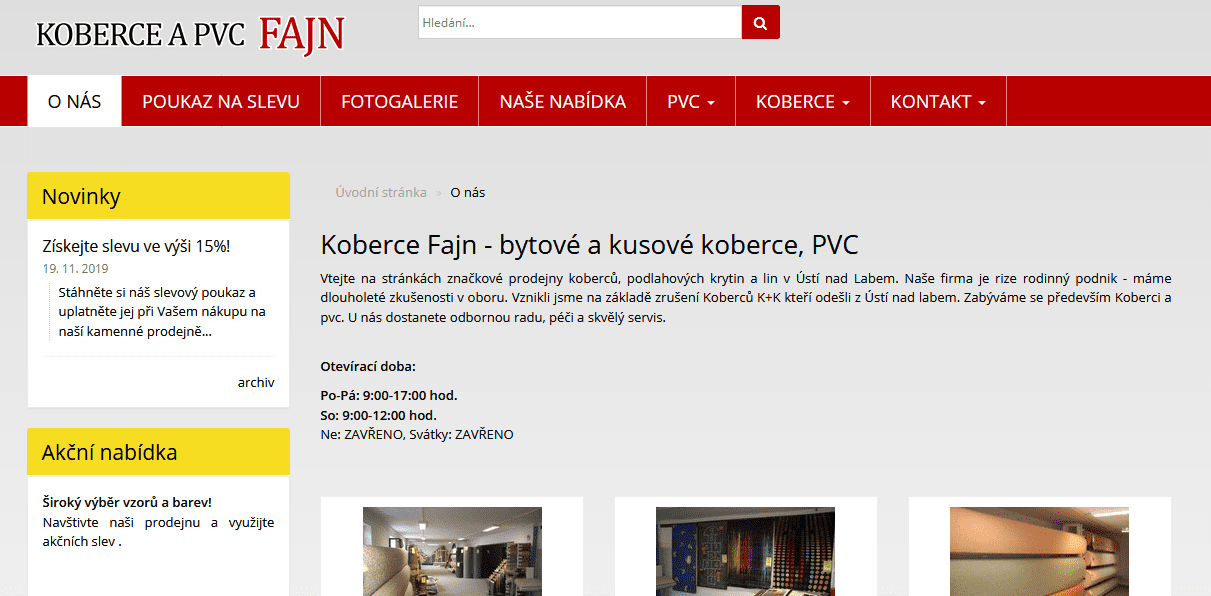The width and height of the screenshot is (1211, 596).
Task: Click the intro paragraph starting Vtejte
Action: point(745,298)
